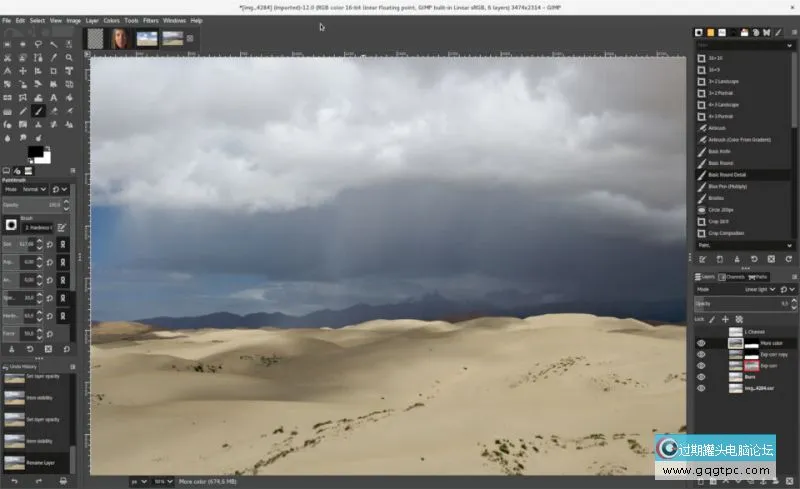This screenshot has height=489, width=800.
Task: Click the lock pixels brush icon
Action: click(x=711, y=319)
